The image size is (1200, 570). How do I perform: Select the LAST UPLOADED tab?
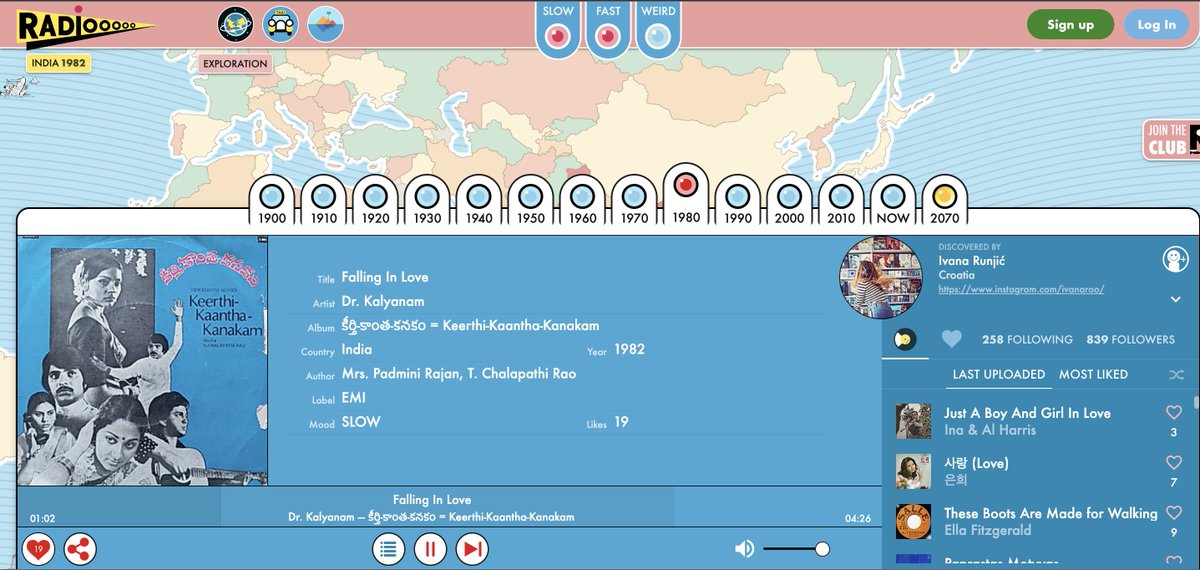click(999, 374)
